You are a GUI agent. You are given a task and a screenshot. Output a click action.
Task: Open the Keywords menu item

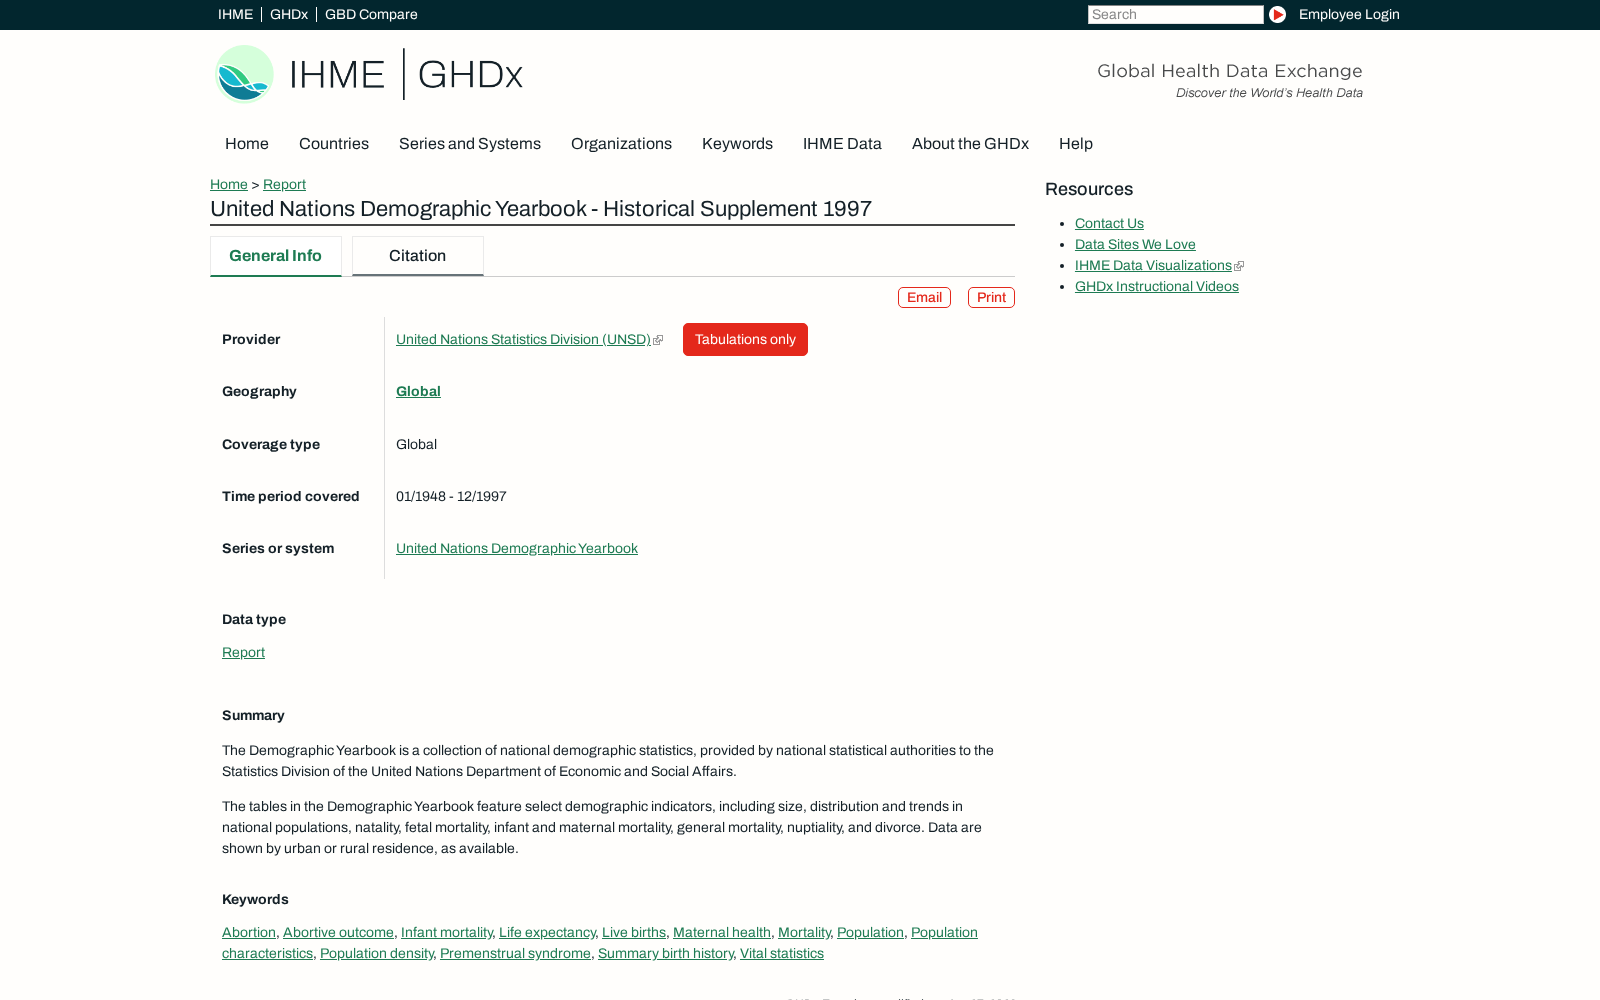(x=737, y=144)
